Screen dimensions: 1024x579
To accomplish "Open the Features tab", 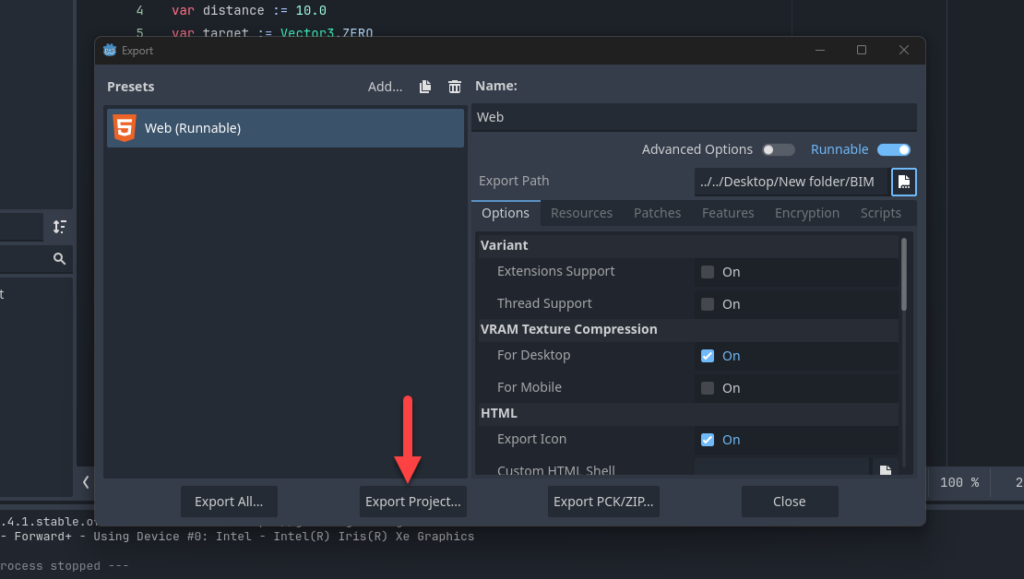I will point(728,213).
